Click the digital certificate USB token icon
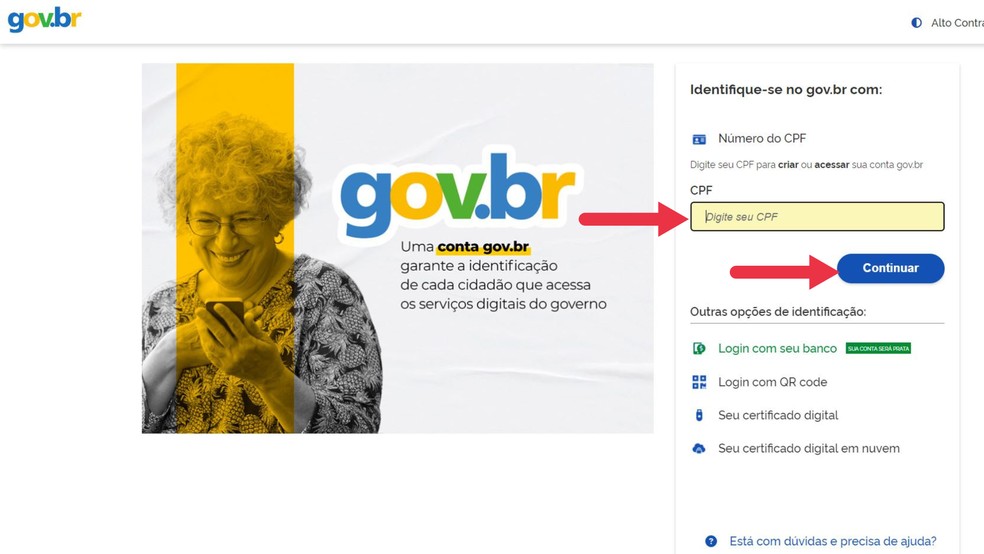984x554 pixels. point(698,415)
